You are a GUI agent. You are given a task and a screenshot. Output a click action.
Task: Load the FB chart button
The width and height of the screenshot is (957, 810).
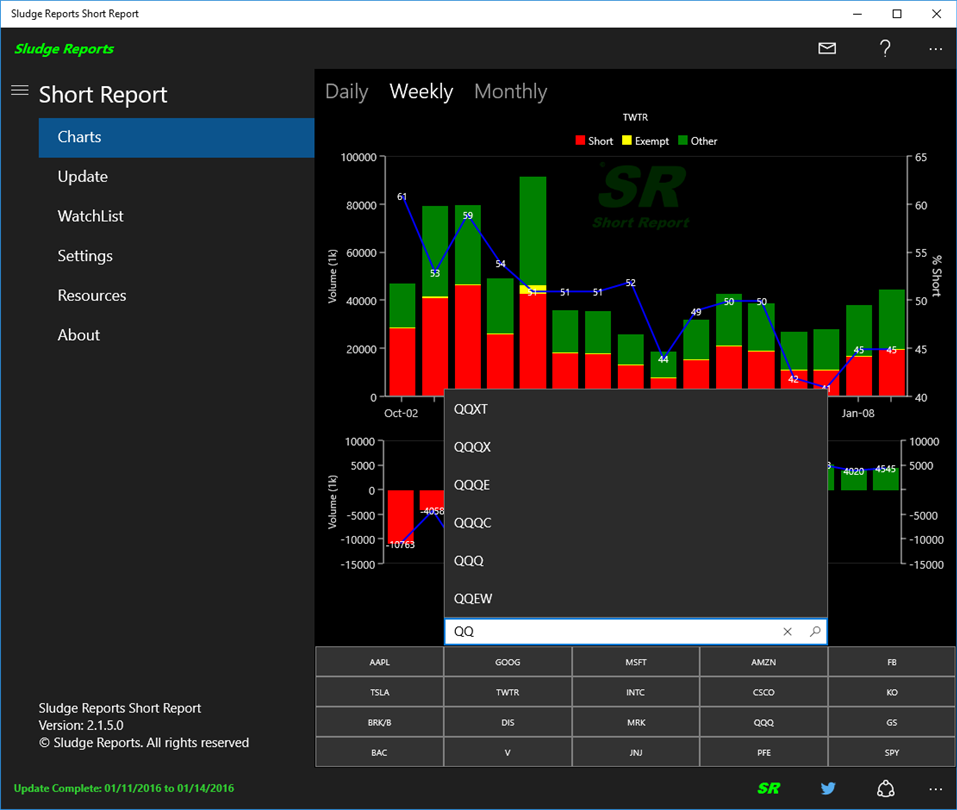click(892, 662)
